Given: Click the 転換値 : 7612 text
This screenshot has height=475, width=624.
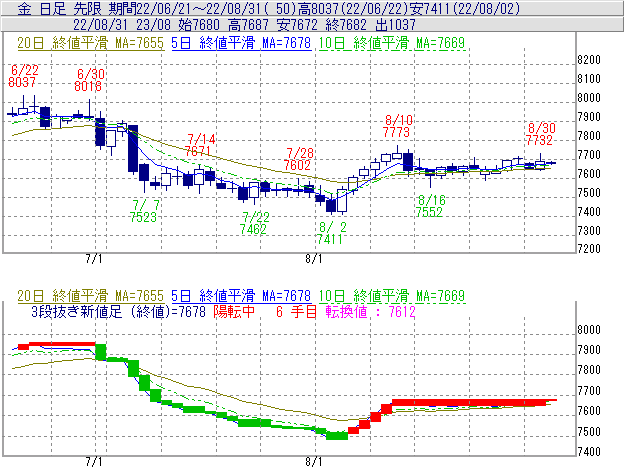Looking at the screenshot, I should tap(370, 311).
